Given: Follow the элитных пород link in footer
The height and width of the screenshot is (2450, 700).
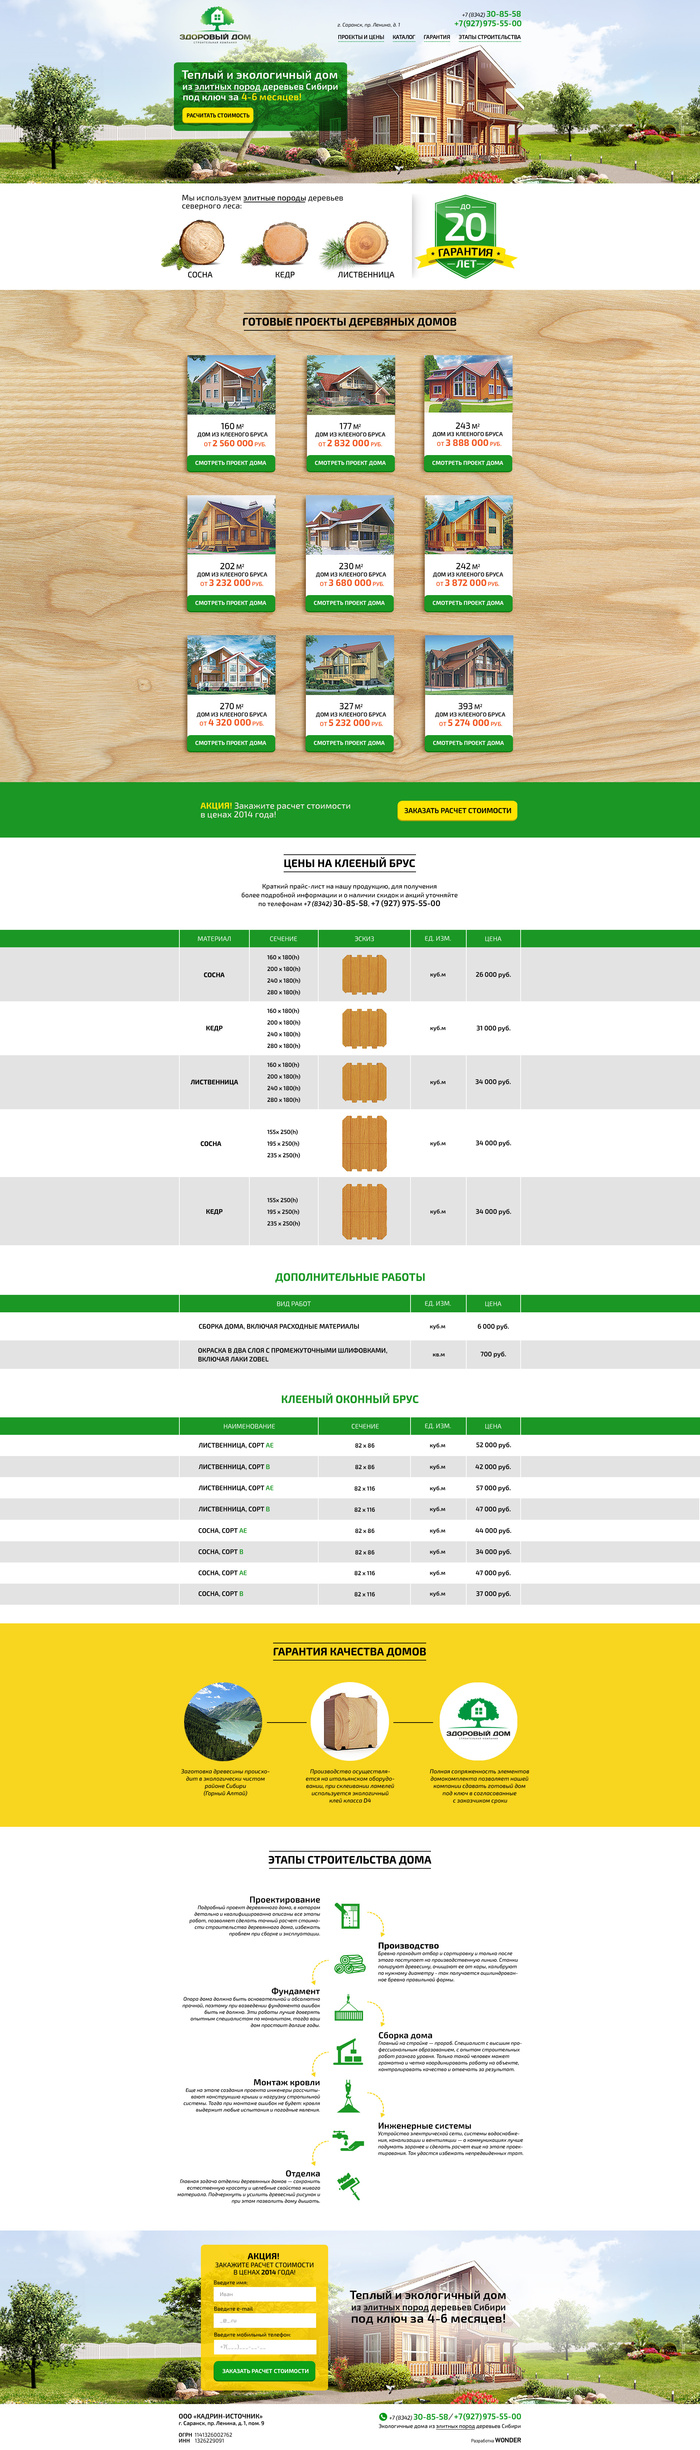Looking at the screenshot, I should pyautogui.click(x=454, y=2426).
